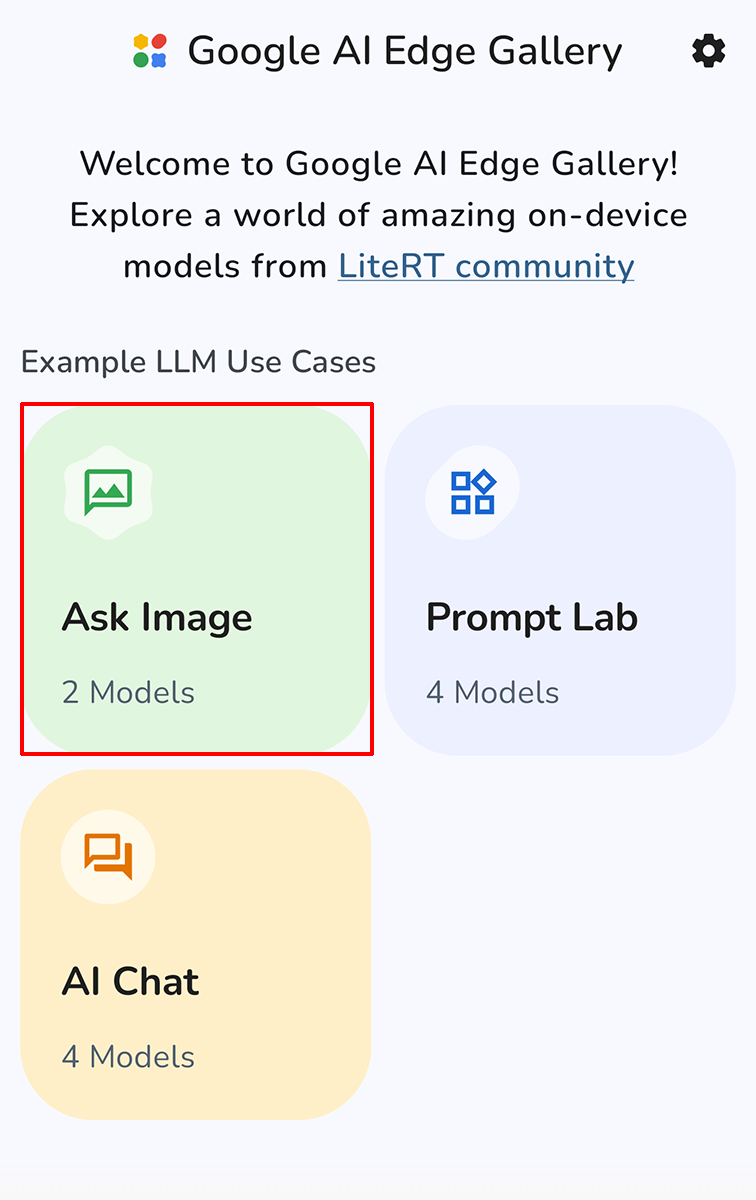Open the LiteRT community link
Image resolution: width=756 pixels, height=1200 pixels.
pos(486,266)
